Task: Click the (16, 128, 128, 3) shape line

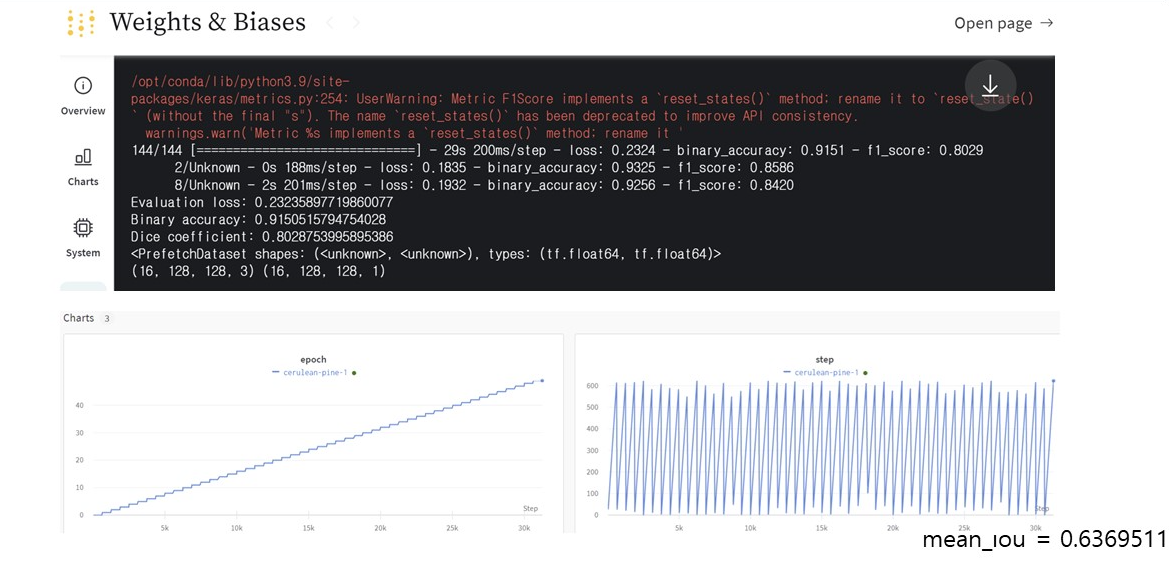Action: (258, 272)
